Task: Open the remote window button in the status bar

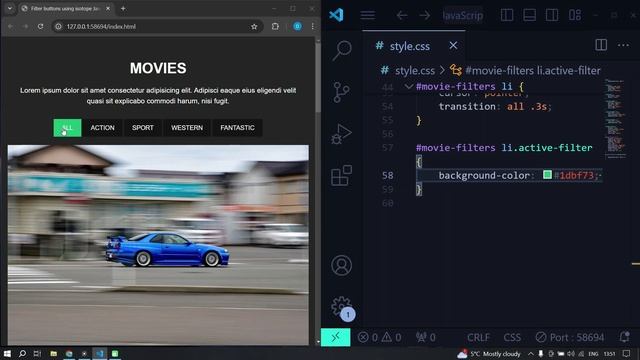Action: point(335,337)
